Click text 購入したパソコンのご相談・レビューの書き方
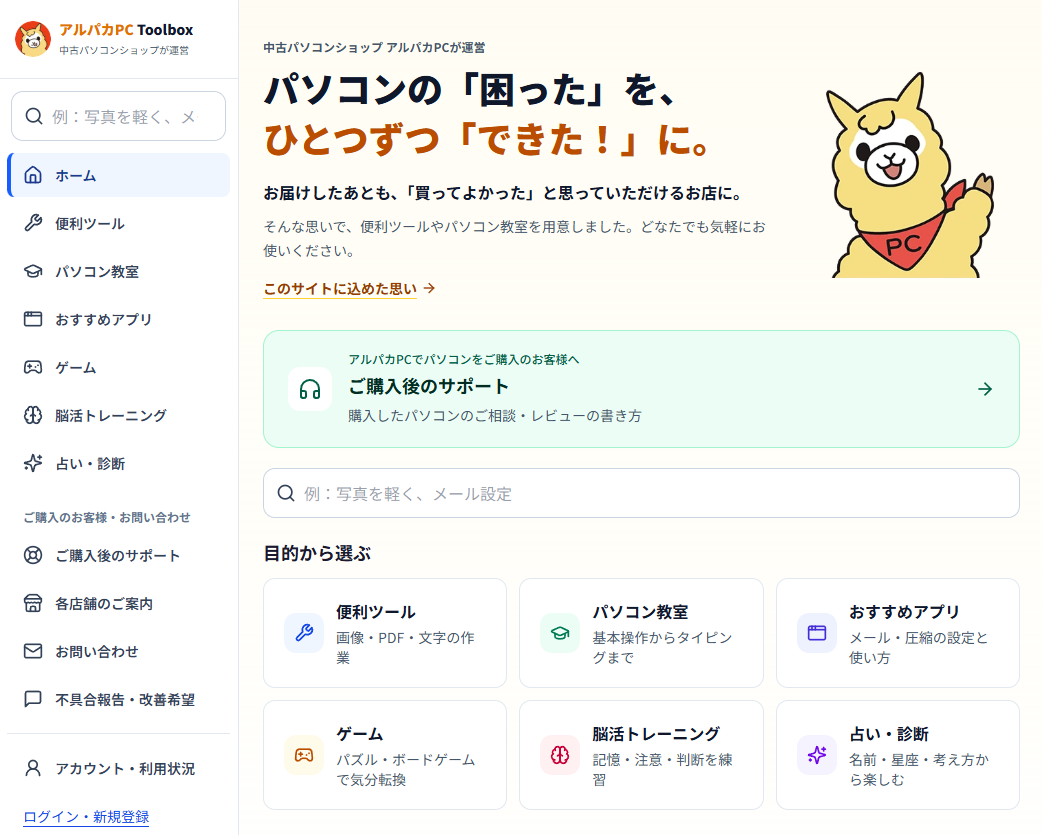1042x835 pixels. tap(495, 416)
